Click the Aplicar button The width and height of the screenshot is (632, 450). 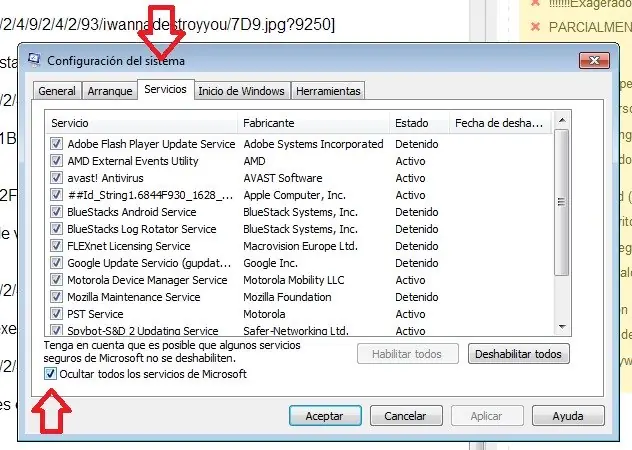click(486, 416)
